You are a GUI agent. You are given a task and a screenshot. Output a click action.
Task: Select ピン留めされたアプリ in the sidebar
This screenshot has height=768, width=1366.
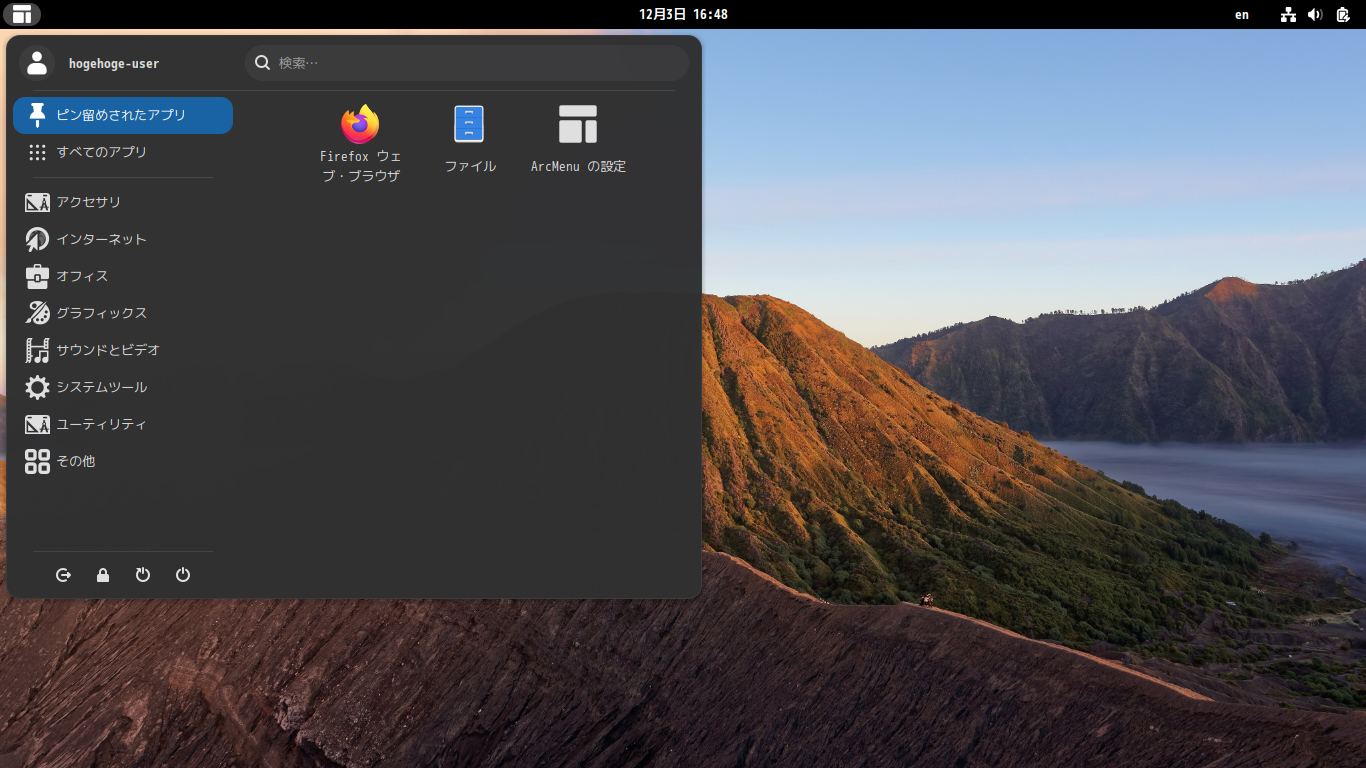123,115
